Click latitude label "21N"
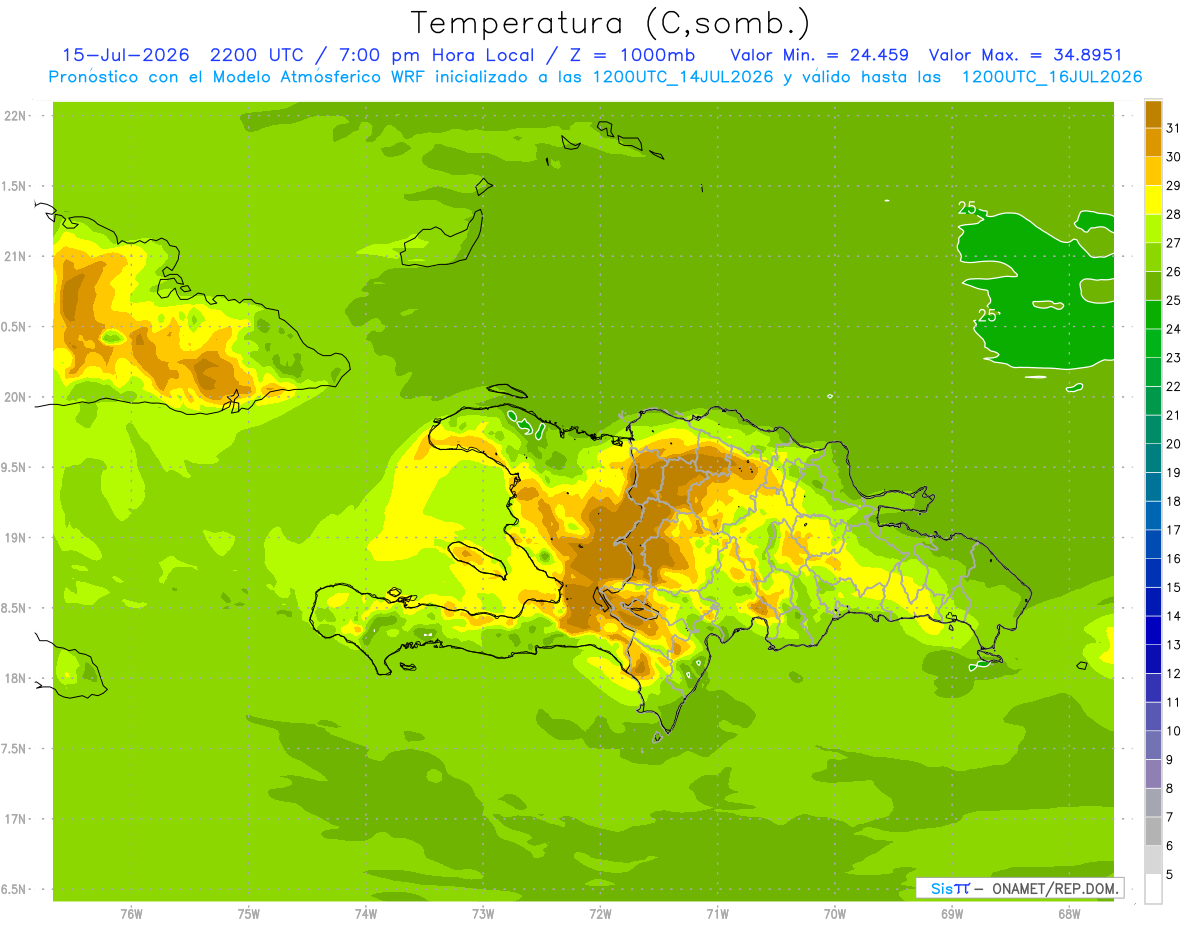Screen dimensions: 1200x927 (x=14, y=256)
